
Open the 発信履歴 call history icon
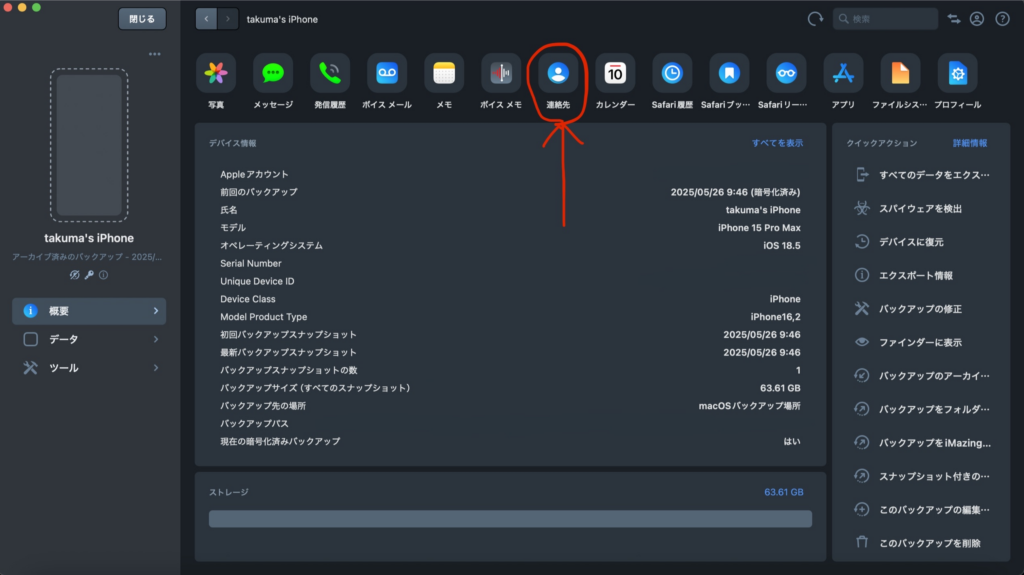[x=330, y=73]
